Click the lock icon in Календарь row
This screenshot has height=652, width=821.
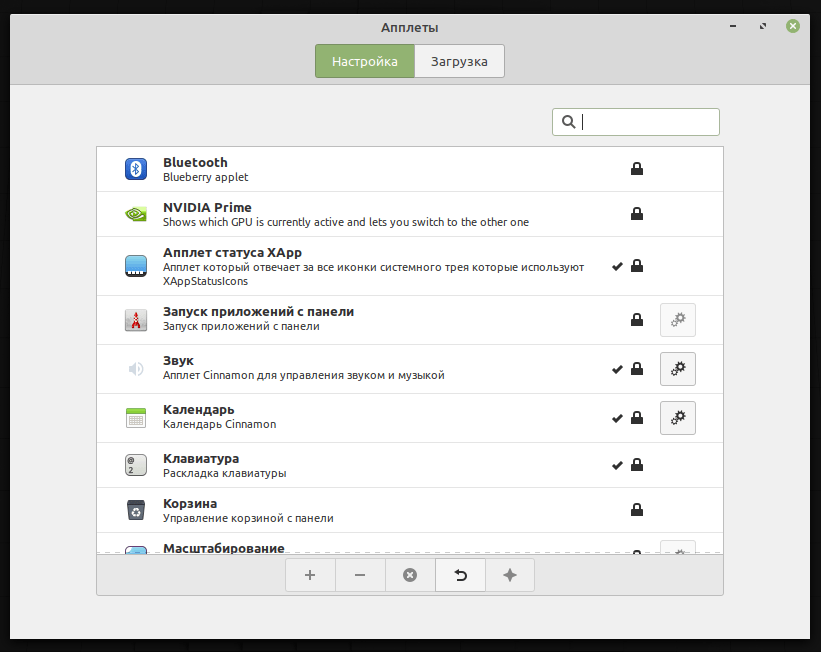tap(637, 417)
